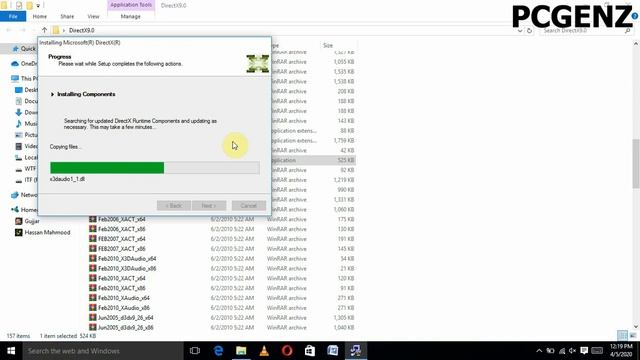
Task: Go up one folder with Up arrow
Action: 44,30
